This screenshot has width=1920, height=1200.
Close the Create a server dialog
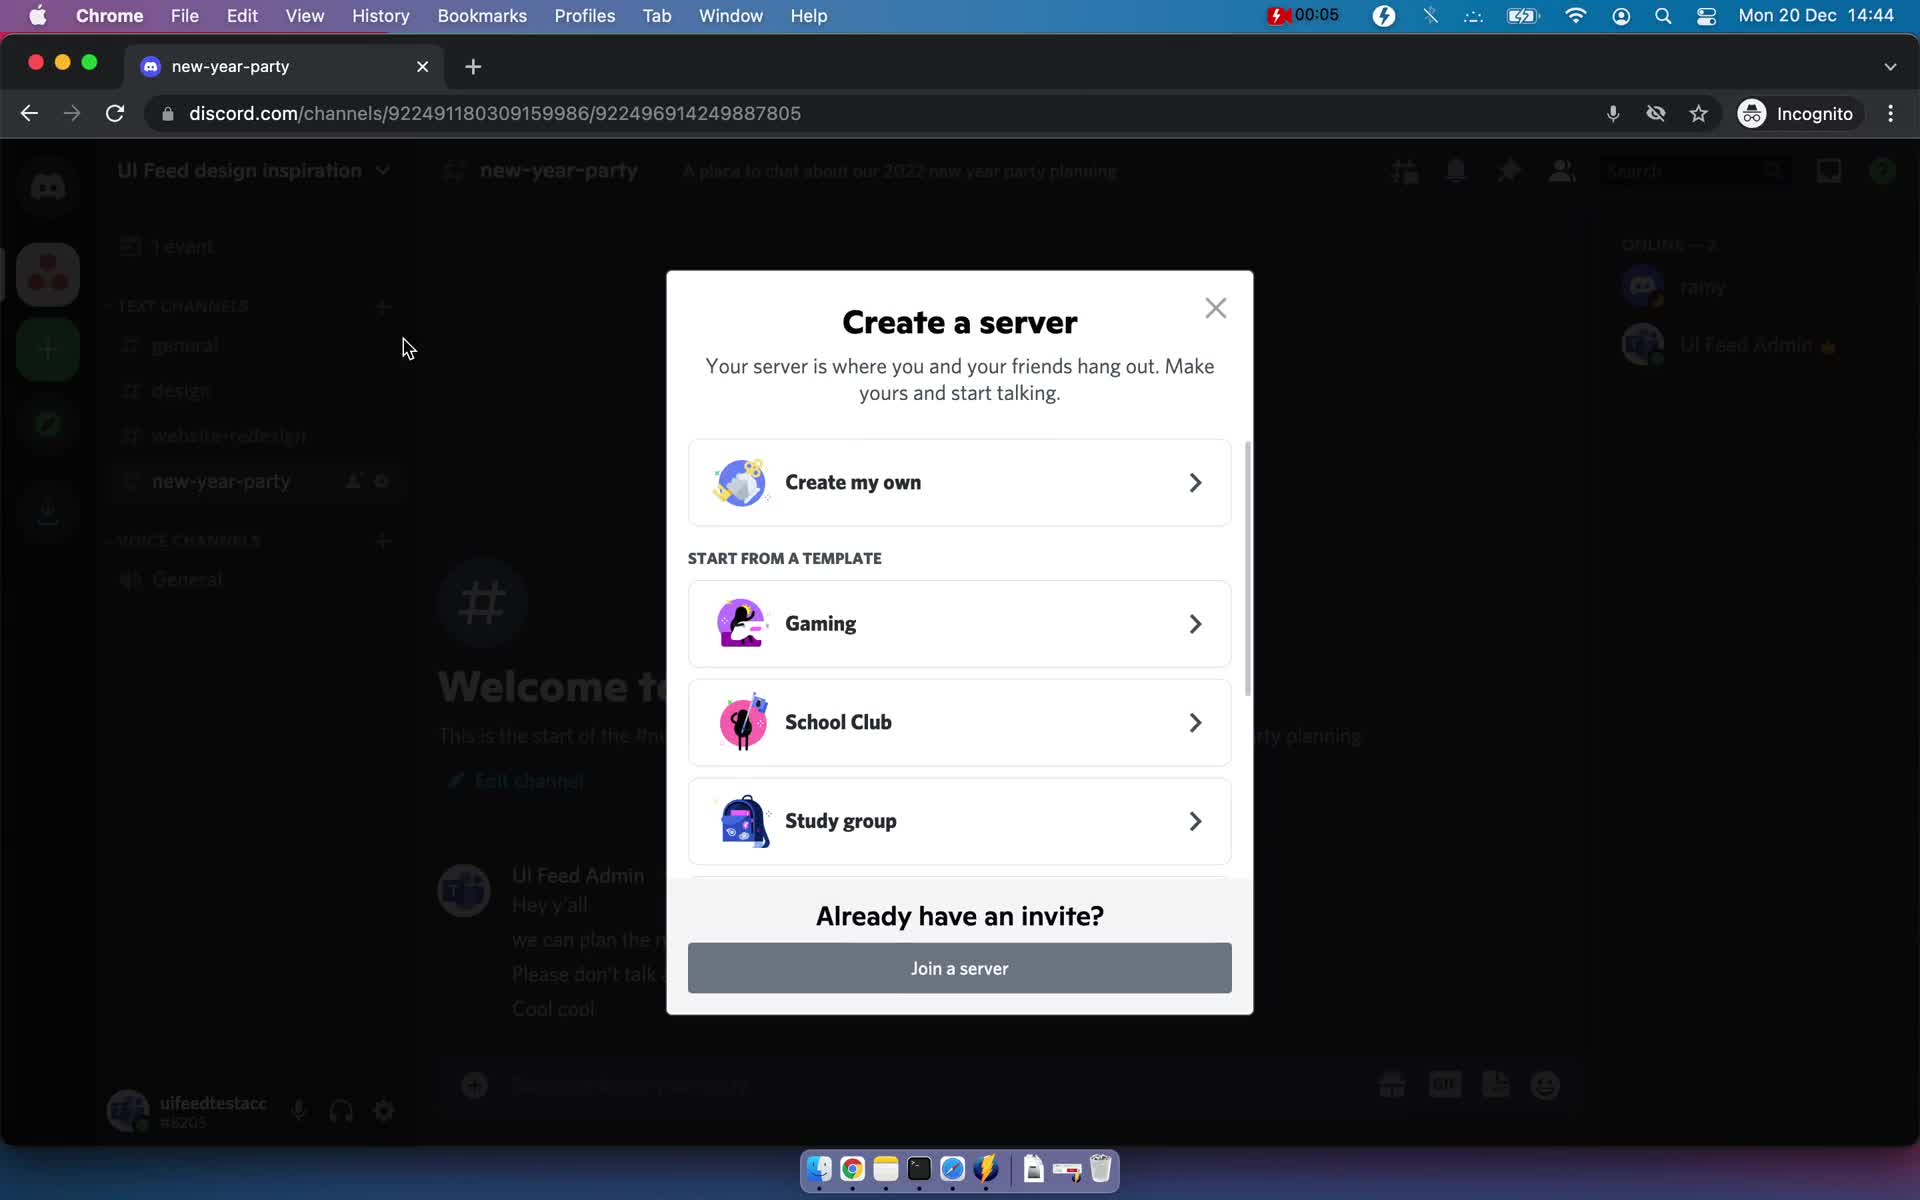click(1215, 308)
